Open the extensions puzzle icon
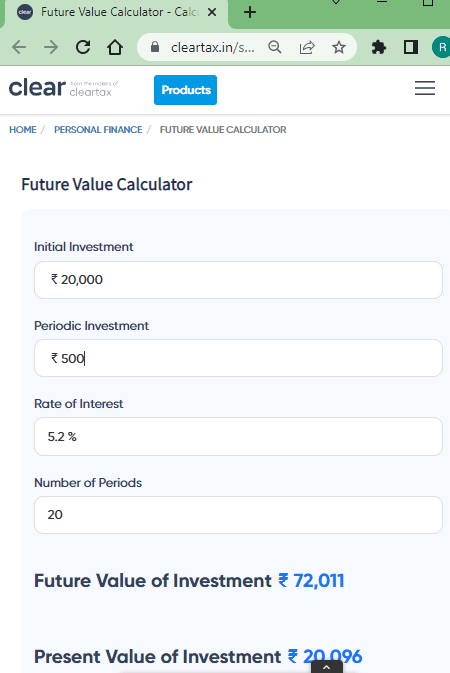 point(379,47)
